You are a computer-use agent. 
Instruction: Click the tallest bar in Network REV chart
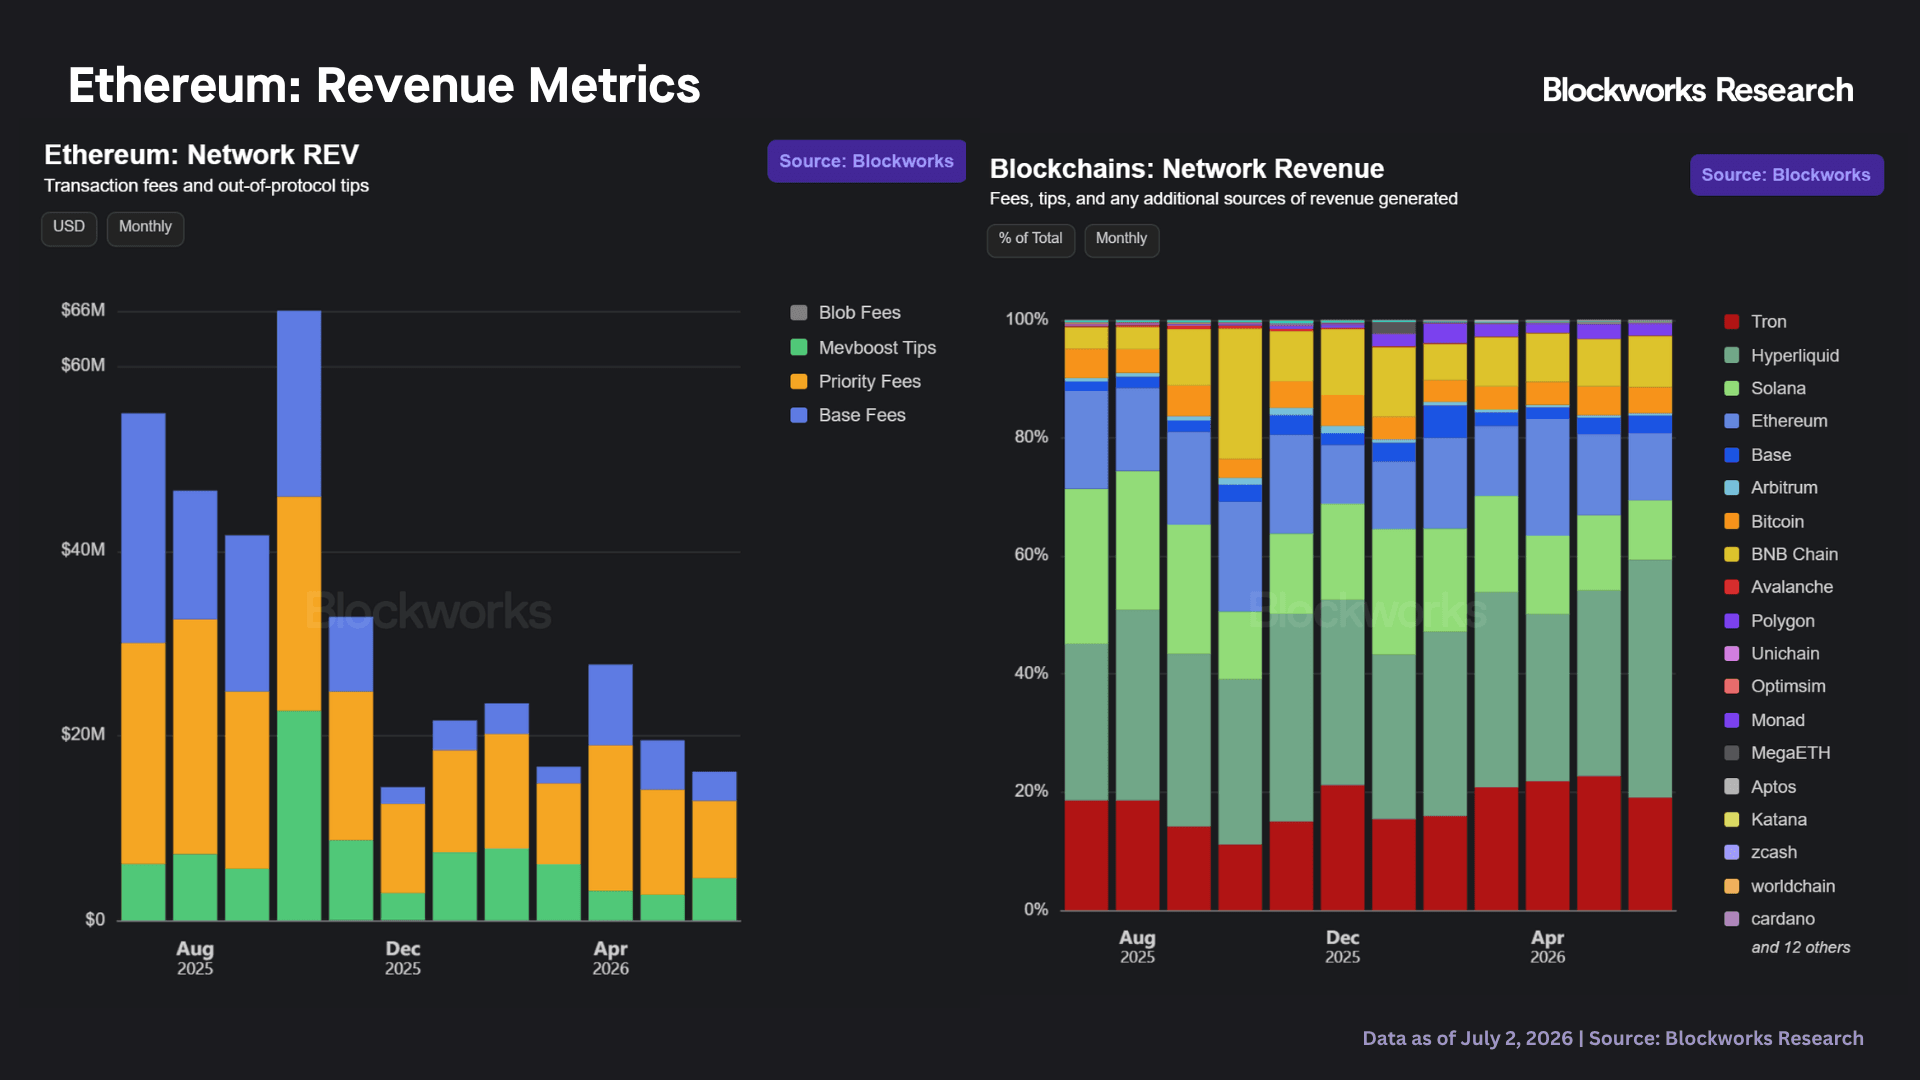point(299,615)
